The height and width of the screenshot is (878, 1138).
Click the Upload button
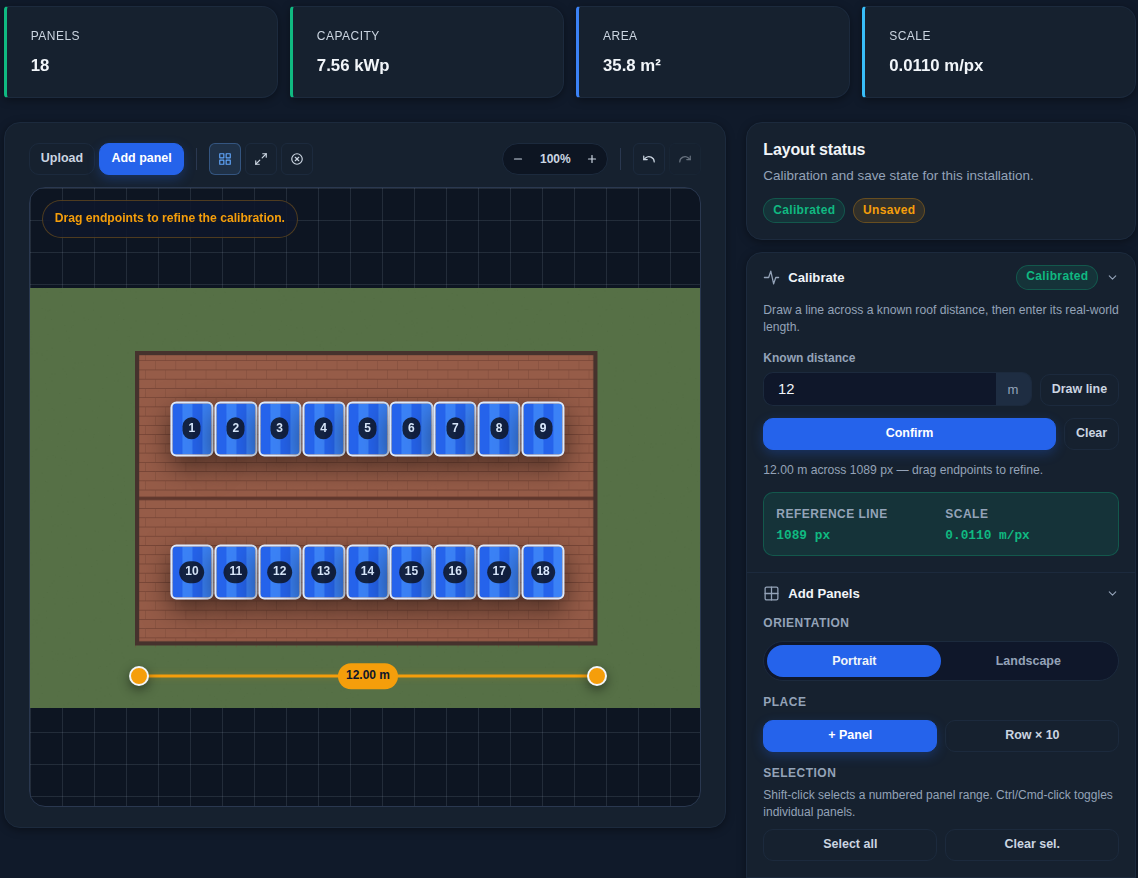pyautogui.click(x=62, y=158)
